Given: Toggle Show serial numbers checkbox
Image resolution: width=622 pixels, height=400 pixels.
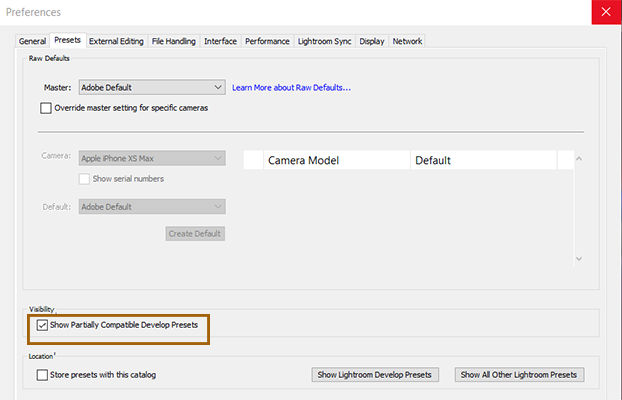Looking at the screenshot, I should pos(84,179).
